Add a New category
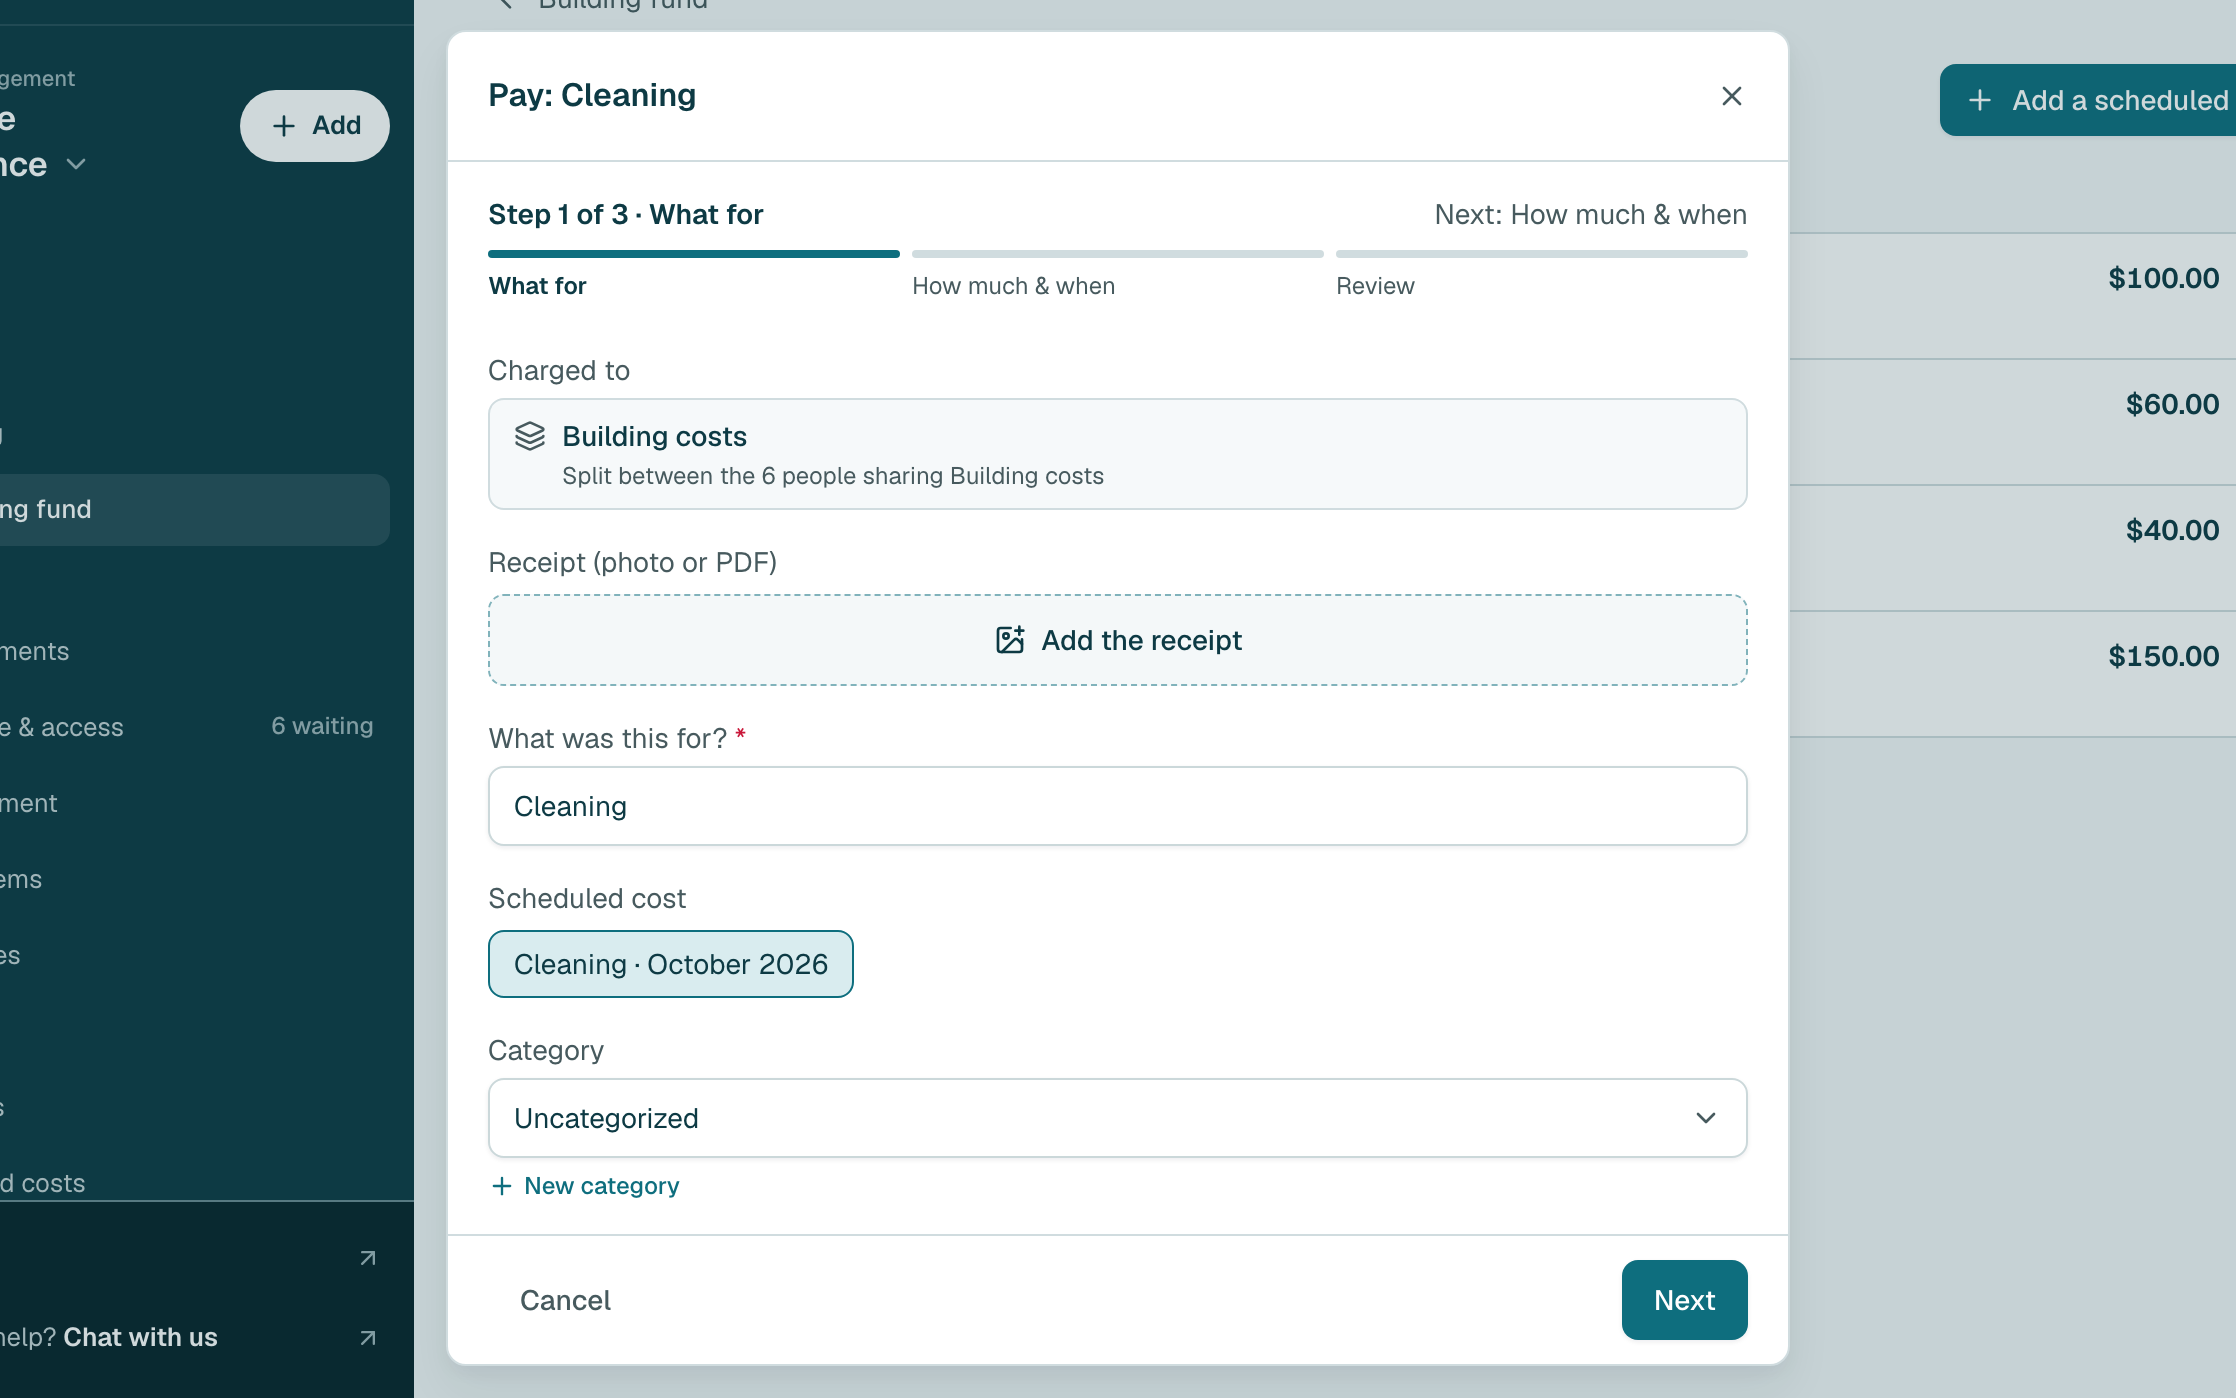2236x1398 pixels. click(x=585, y=1185)
